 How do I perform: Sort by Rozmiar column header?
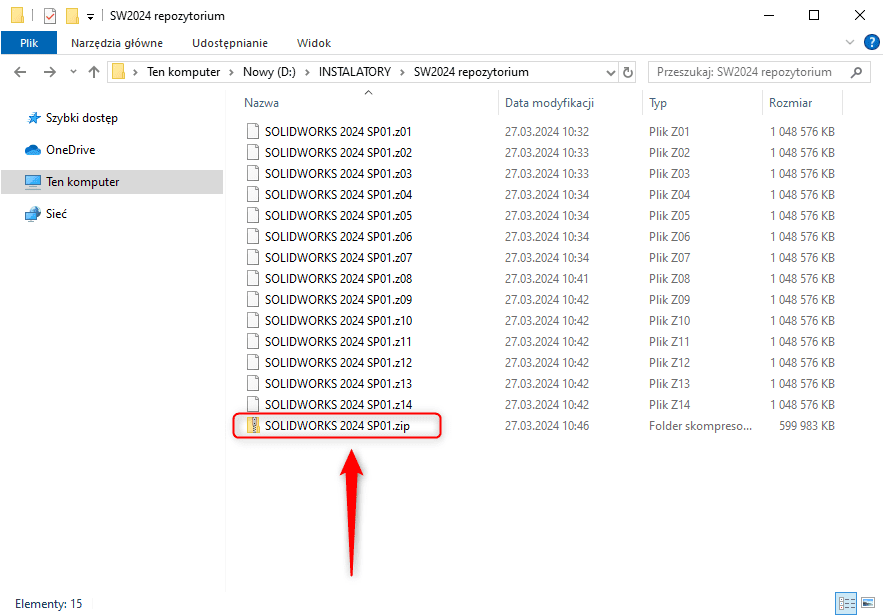(790, 103)
